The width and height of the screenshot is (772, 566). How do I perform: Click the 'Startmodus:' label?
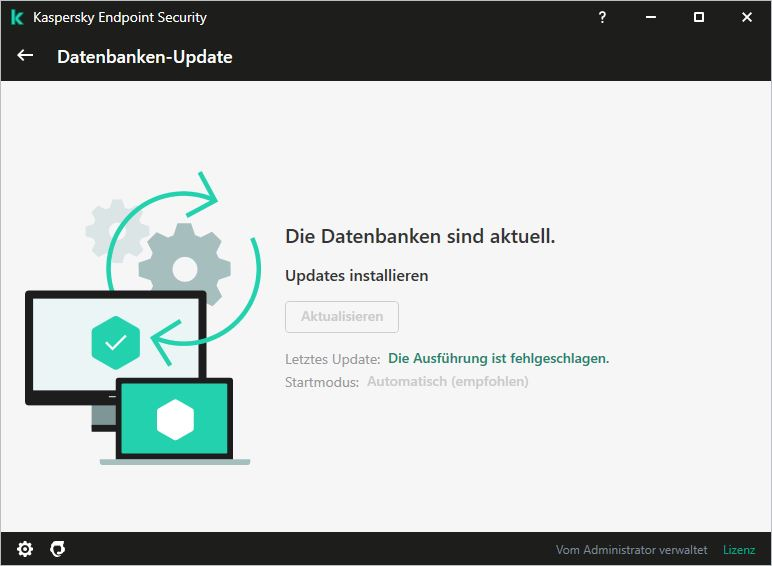tap(322, 382)
